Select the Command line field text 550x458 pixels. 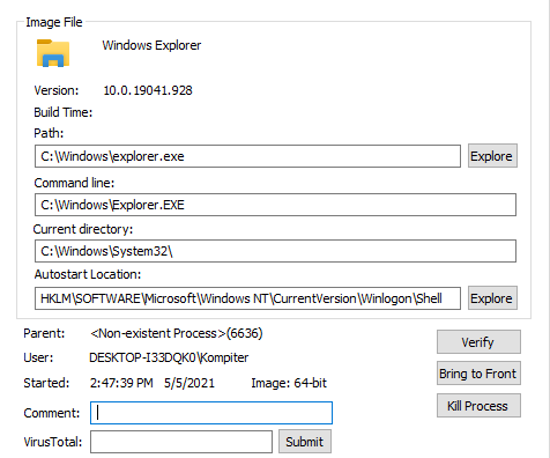click(x=275, y=204)
